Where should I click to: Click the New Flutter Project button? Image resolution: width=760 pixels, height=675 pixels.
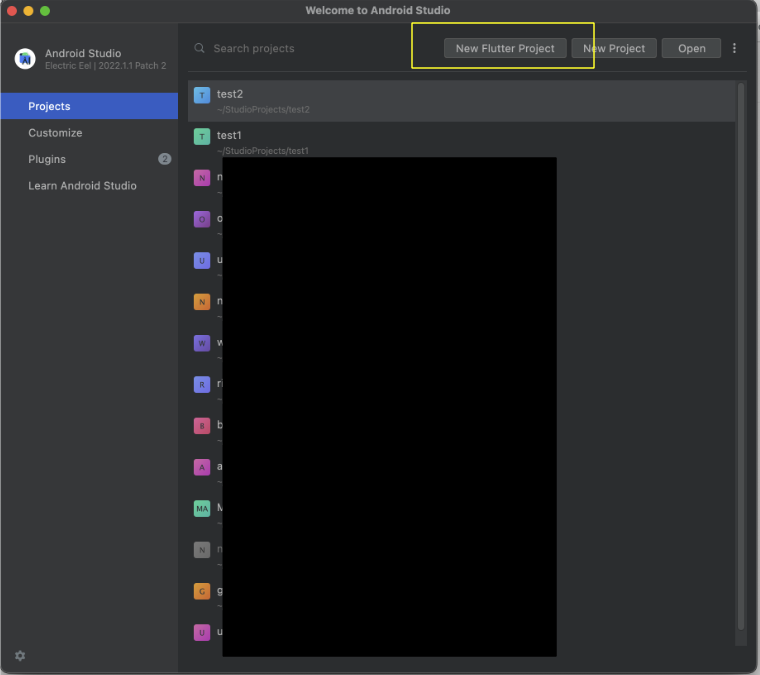505,48
